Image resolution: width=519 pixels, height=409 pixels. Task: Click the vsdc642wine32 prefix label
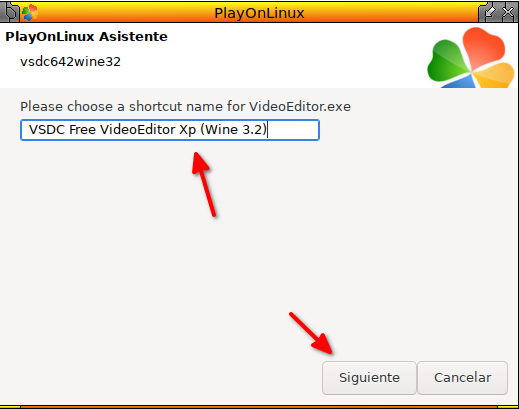[x=70, y=62]
